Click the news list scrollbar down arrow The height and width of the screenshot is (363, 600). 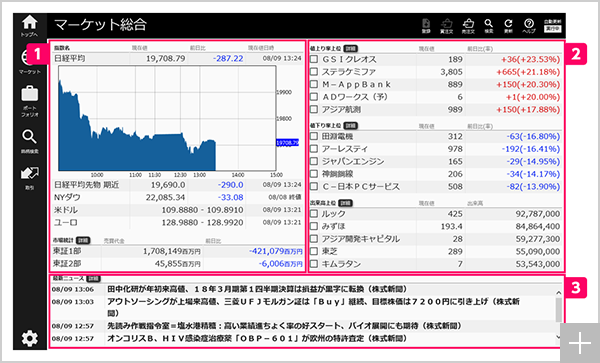558,337
